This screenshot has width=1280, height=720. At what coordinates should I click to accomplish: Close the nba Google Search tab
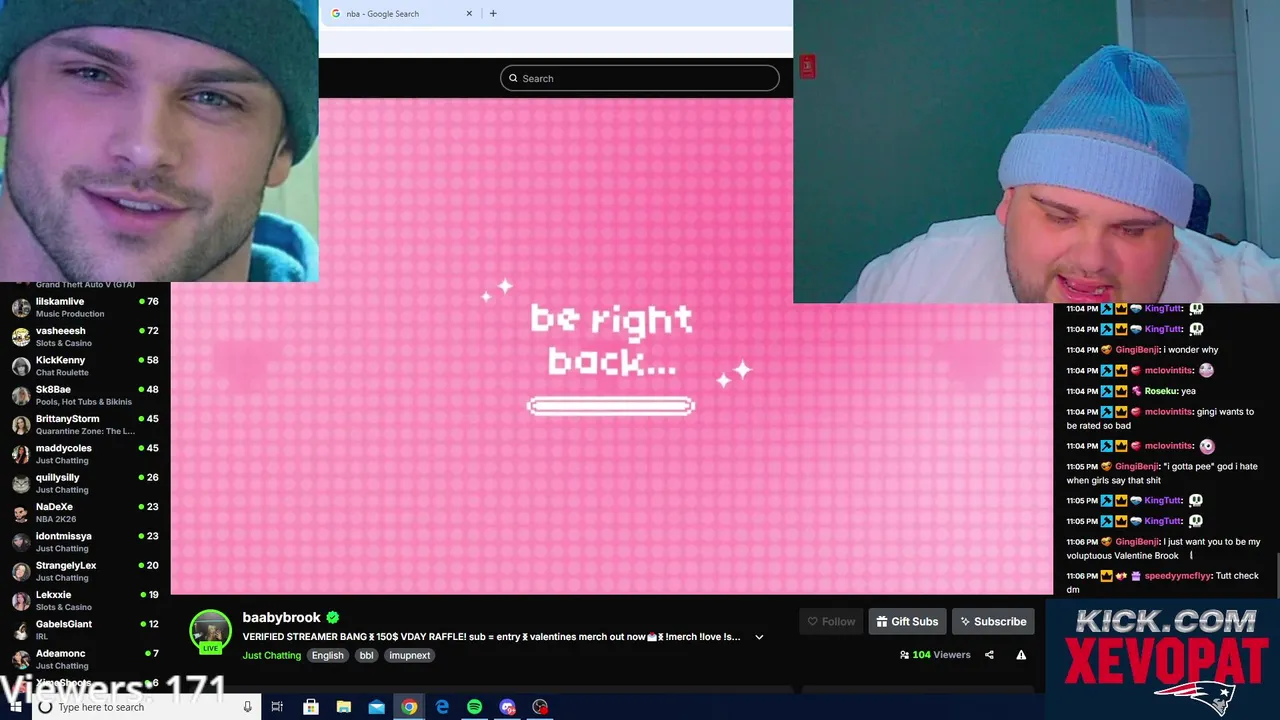469,14
